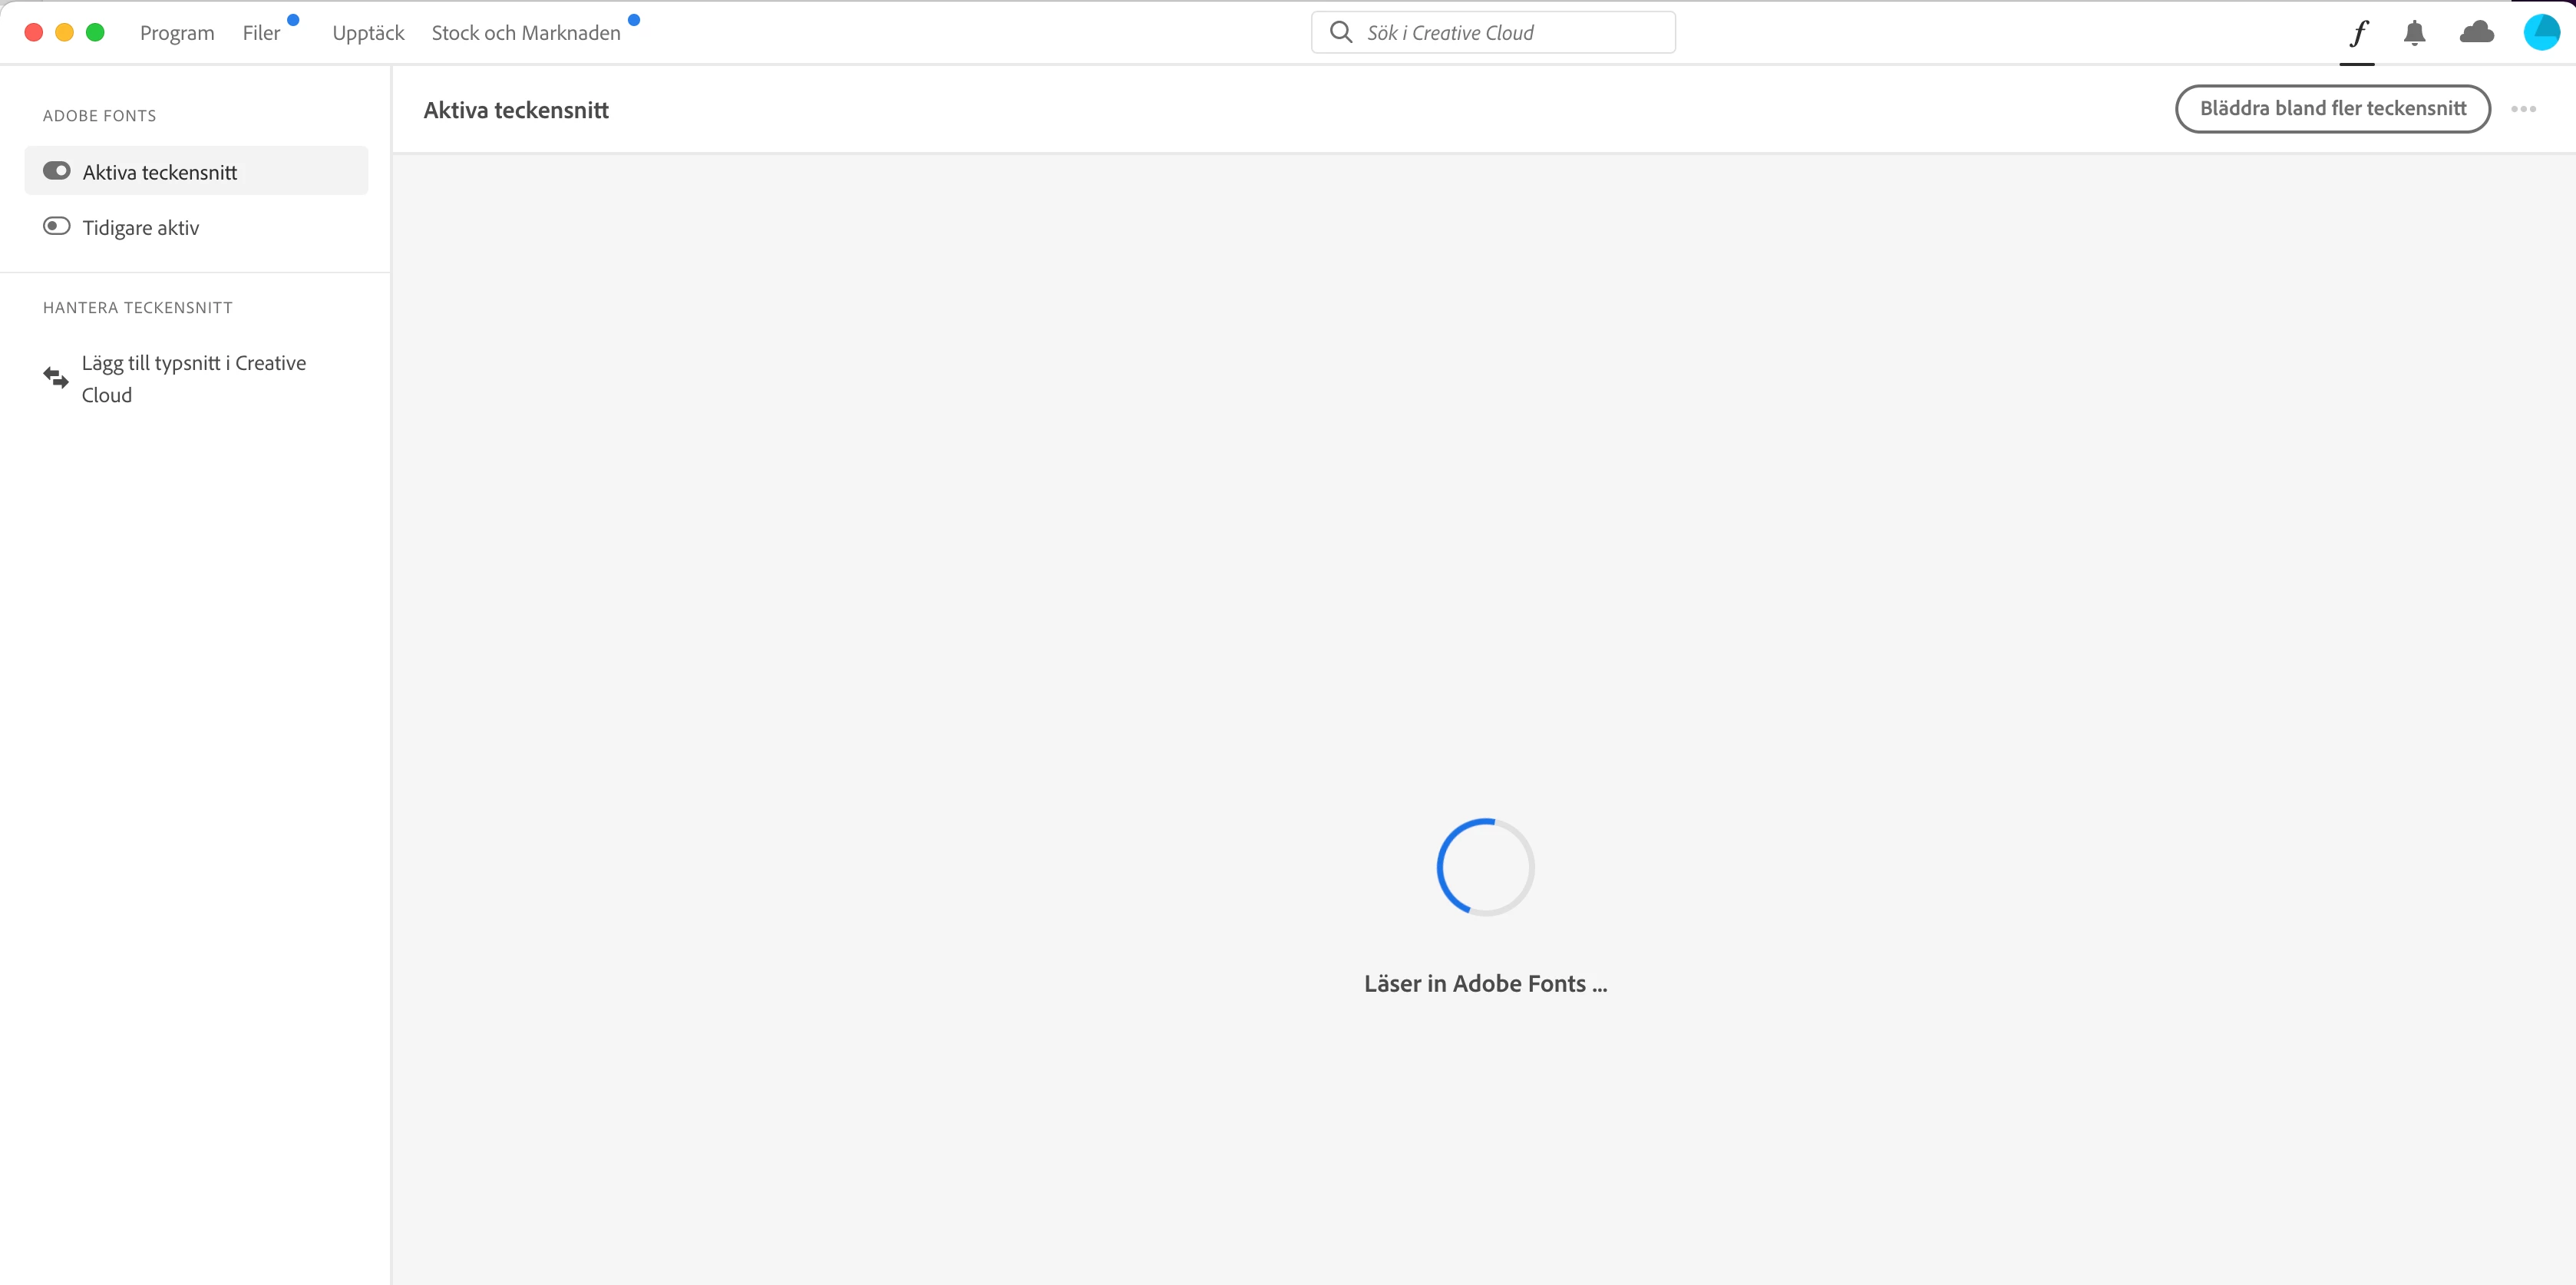
Task: Click Bläddra bland fler teckensnitt button
Action: 2332,109
